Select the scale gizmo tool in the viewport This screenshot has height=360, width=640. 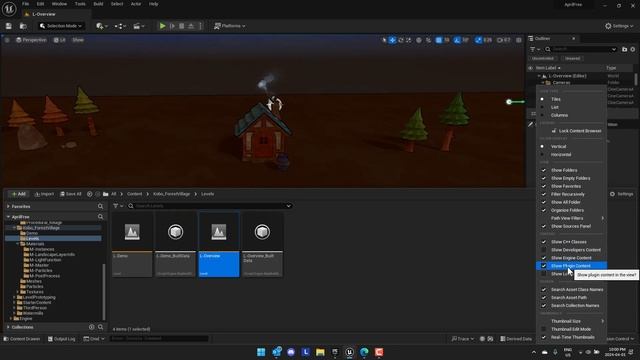coord(409,40)
